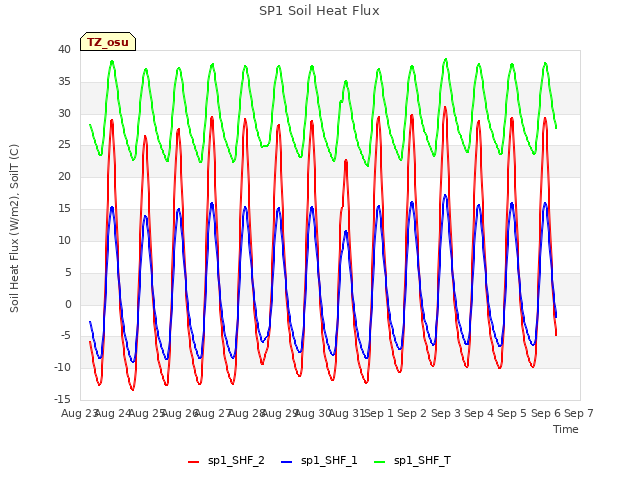Click the 40 y-axis tick label

64,50
